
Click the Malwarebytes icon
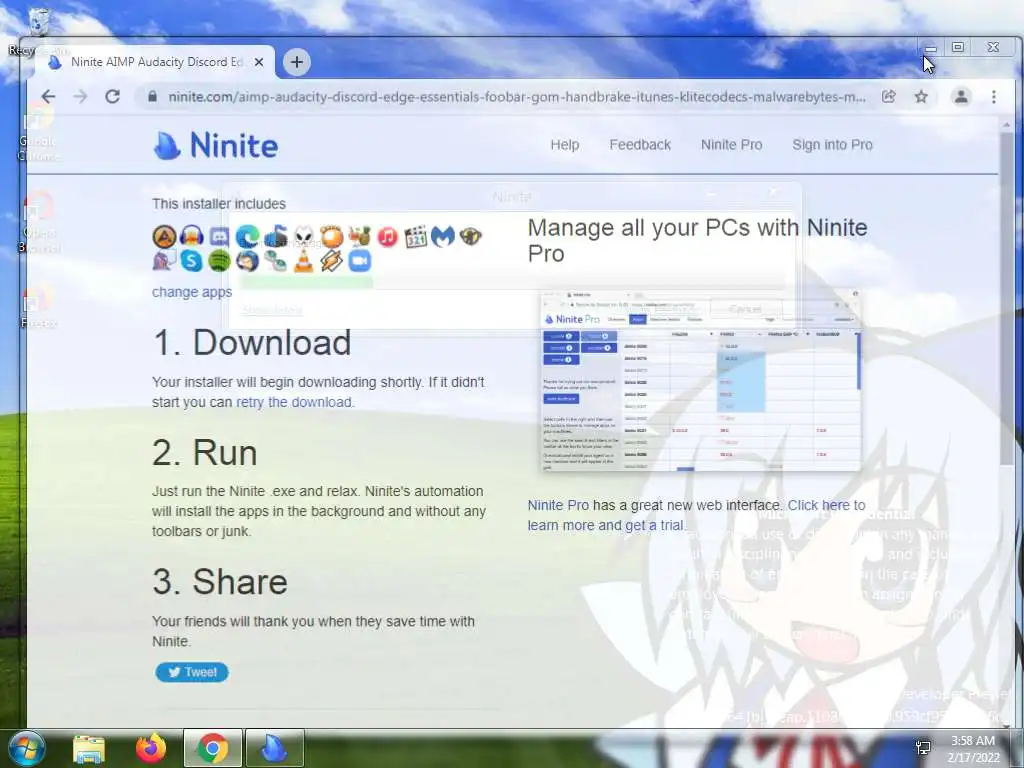443,236
